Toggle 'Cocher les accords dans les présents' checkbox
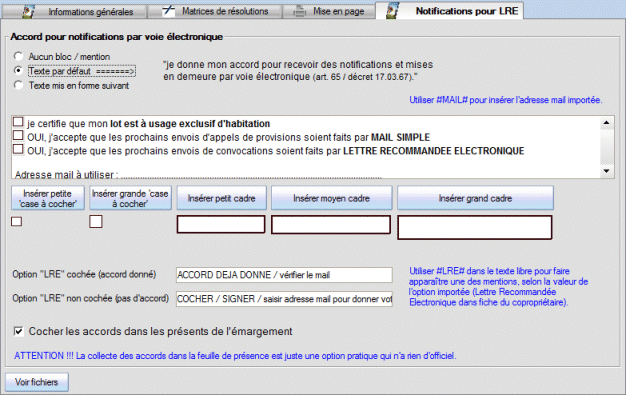The height and width of the screenshot is (395, 626). (x=18, y=331)
